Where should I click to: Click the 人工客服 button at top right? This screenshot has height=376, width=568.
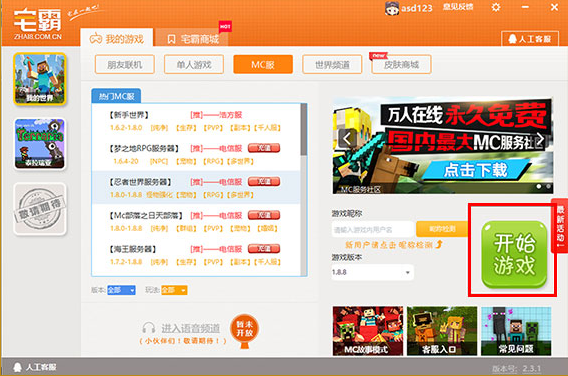point(530,38)
